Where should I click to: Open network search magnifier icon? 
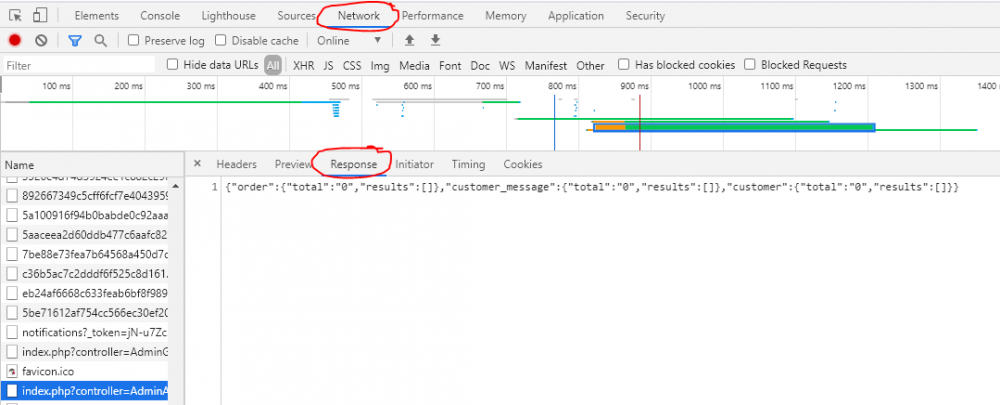click(x=100, y=40)
